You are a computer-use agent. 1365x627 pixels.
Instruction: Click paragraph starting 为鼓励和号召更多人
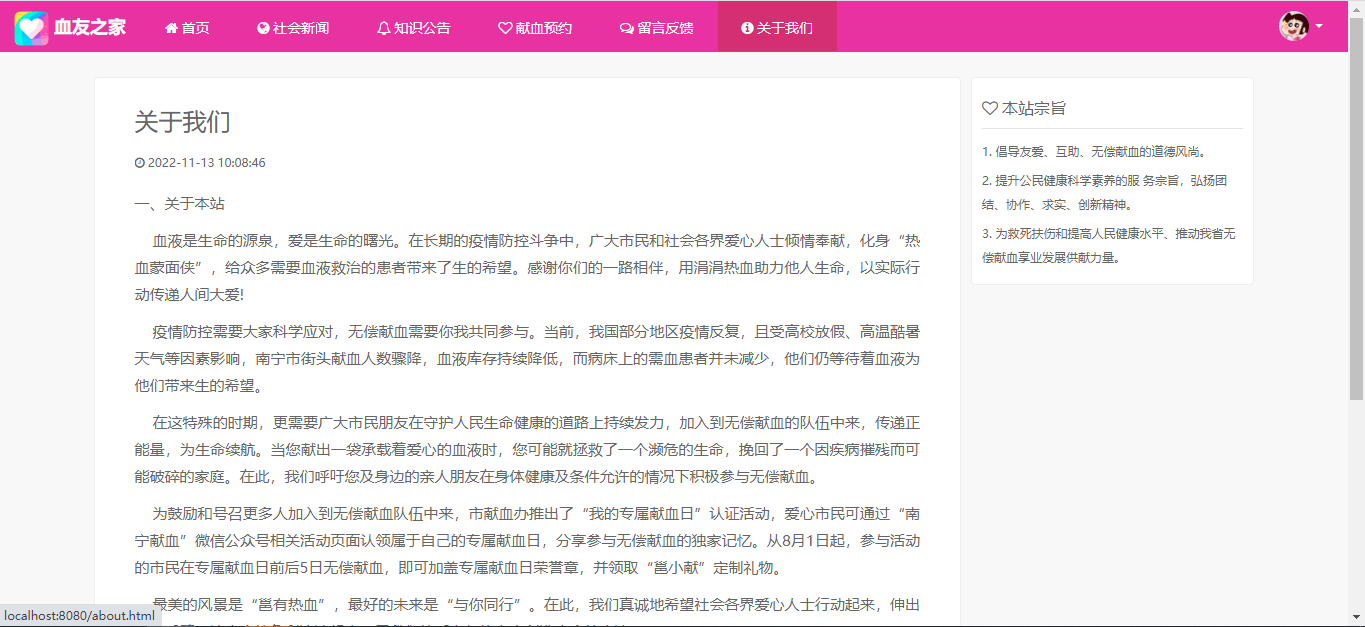pos(527,541)
